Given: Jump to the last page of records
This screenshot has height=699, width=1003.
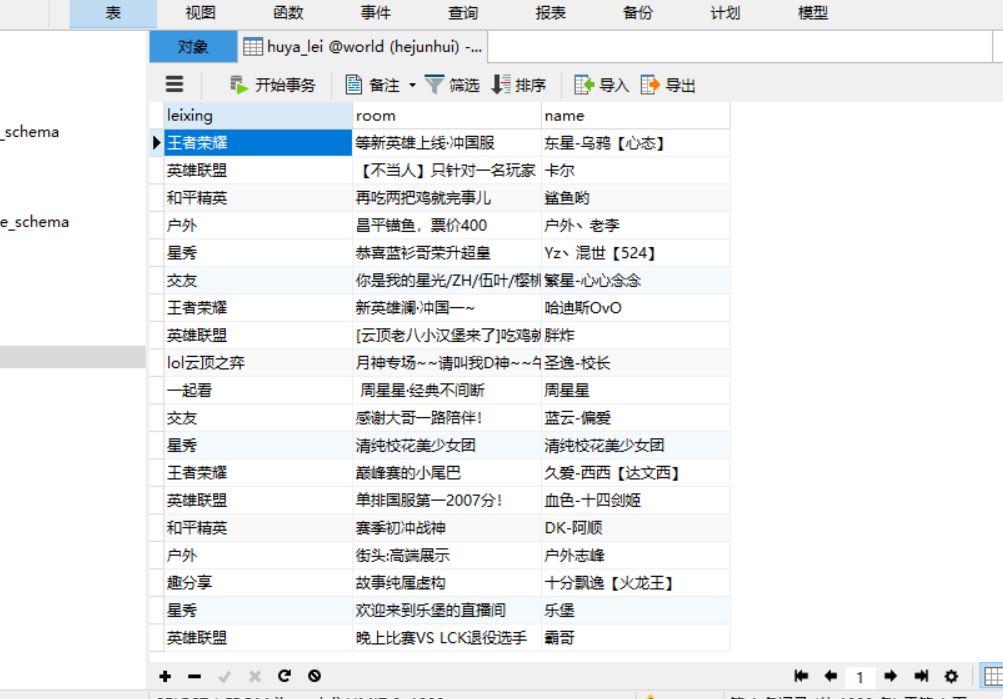Looking at the screenshot, I should pos(921,676).
